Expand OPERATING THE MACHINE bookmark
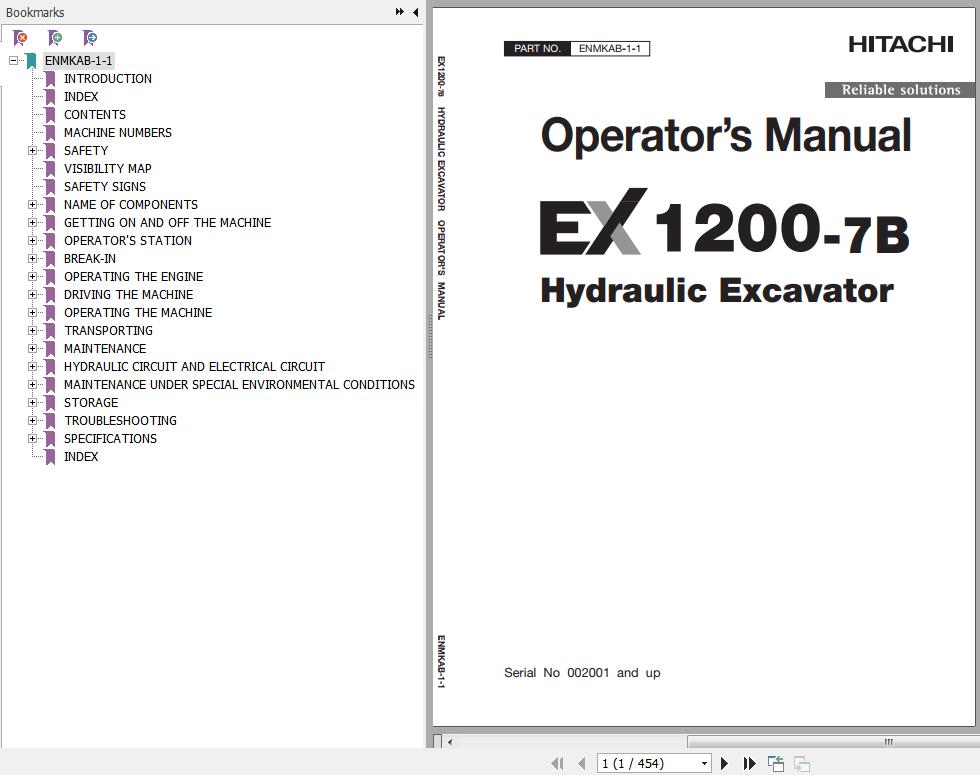 point(32,312)
